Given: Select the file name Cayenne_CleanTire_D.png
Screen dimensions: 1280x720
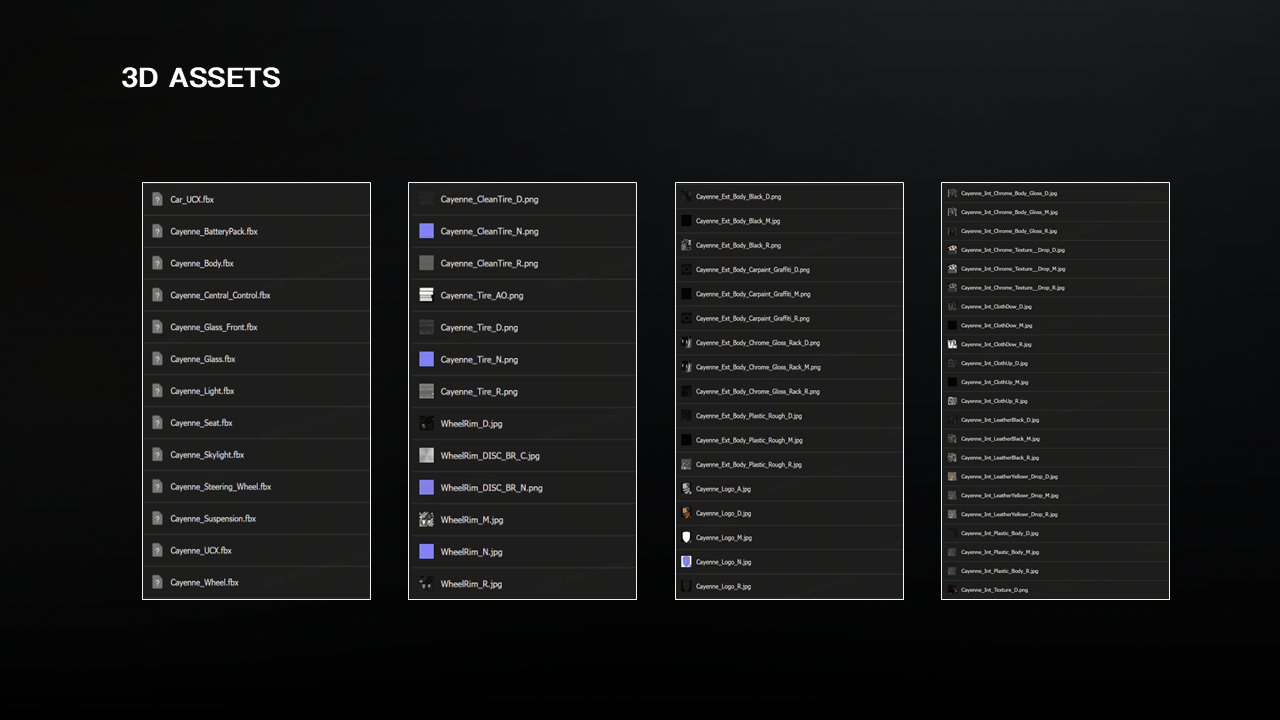Looking at the screenshot, I should (x=489, y=200).
